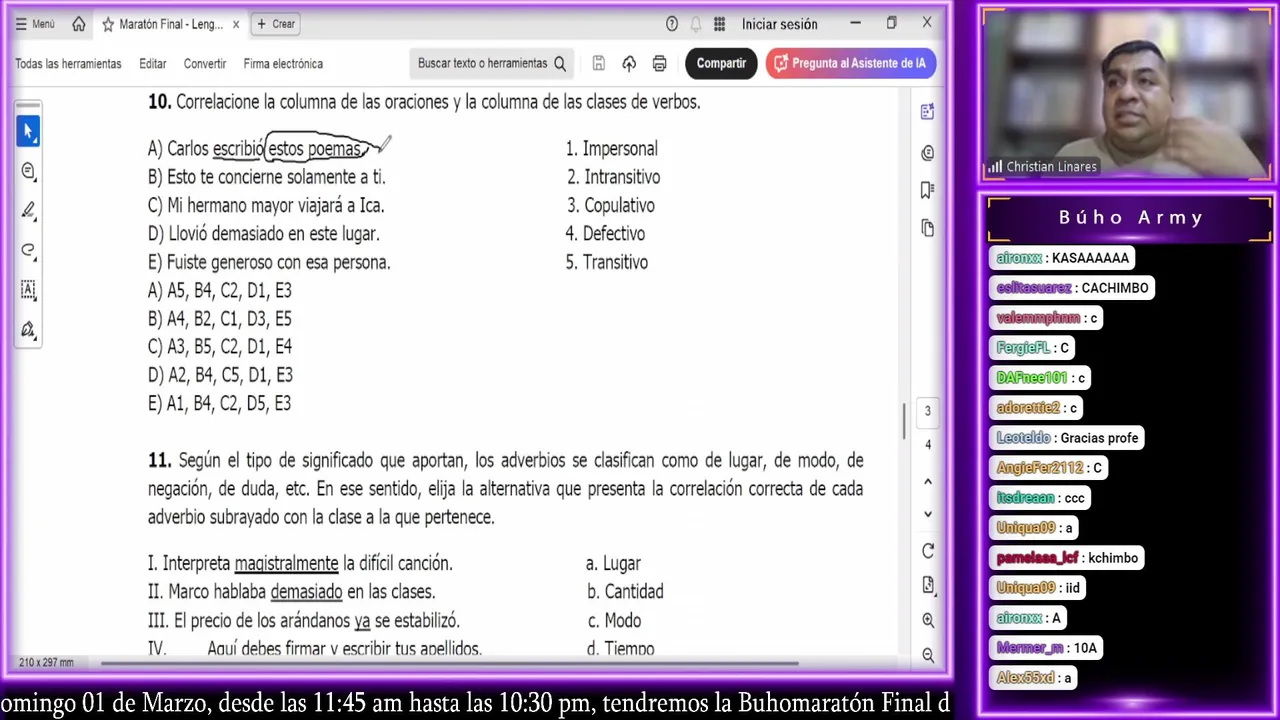Screen dimensions: 1280x720
Task: Open Todas las herramientas
Action: pos(68,63)
